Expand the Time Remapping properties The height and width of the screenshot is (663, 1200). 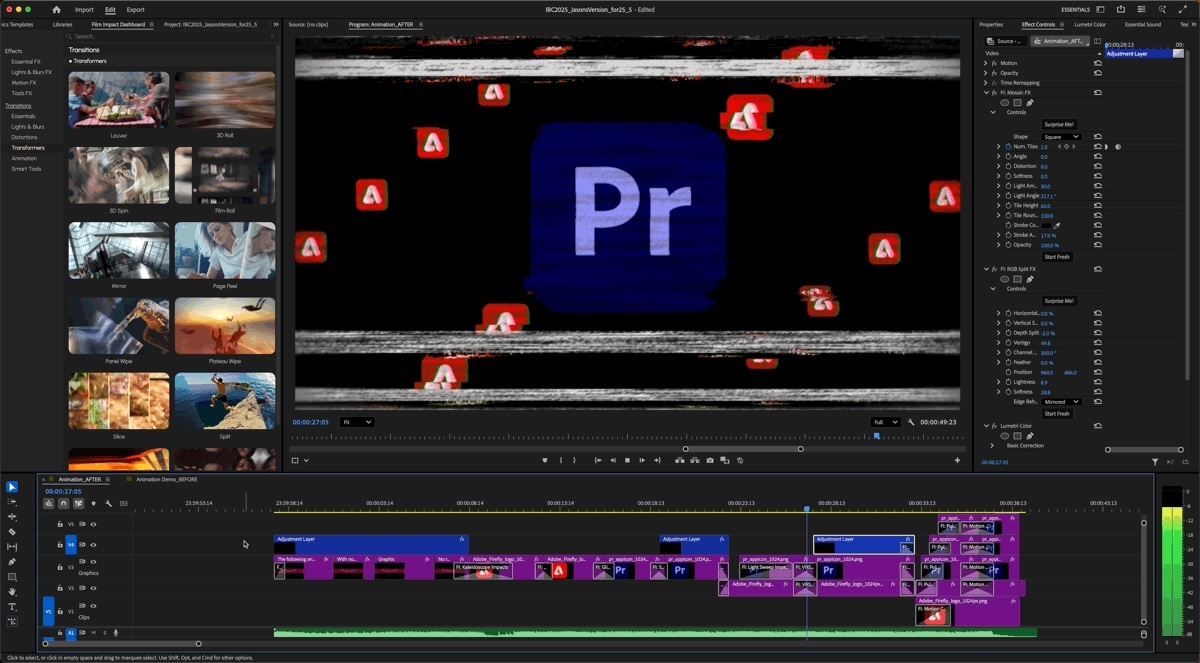(986, 83)
